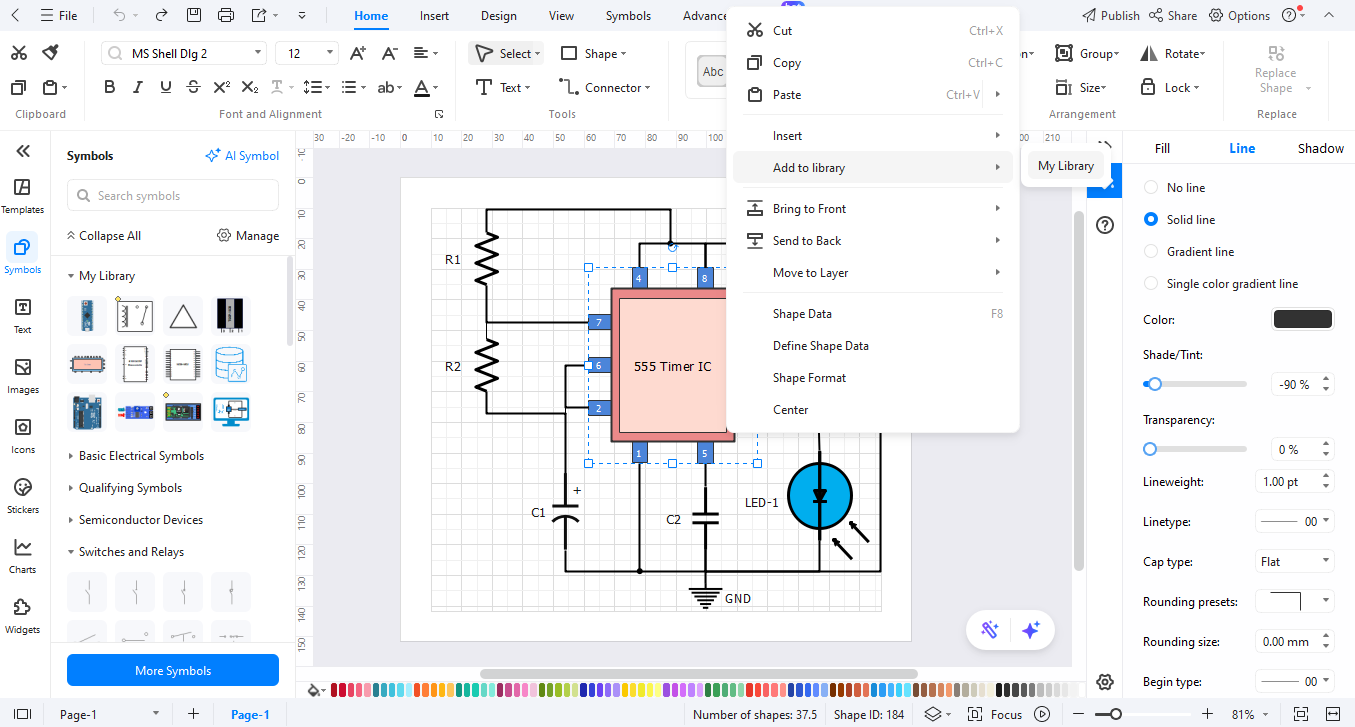This screenshot has height=727, width=1355.
Task: Click the Save icon in title bar
Action: [x=194, y=15]
